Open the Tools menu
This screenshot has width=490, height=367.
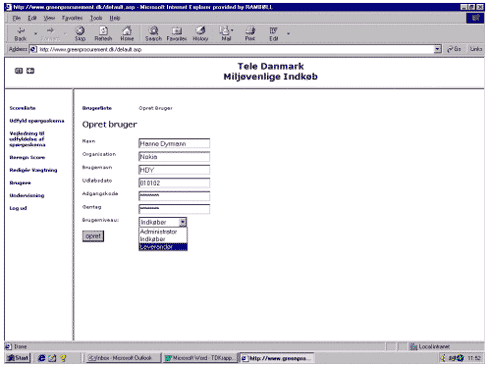coord(96,18)
